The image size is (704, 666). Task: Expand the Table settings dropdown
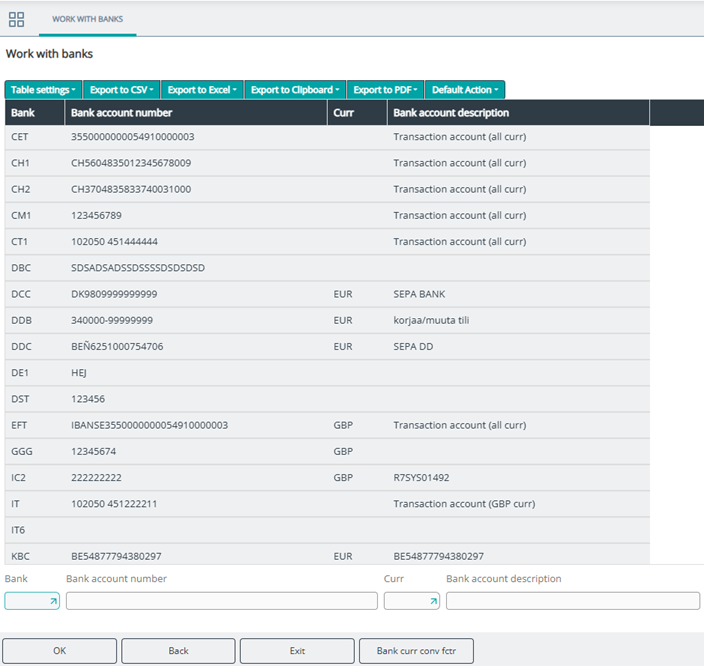[x=43, y=90]
